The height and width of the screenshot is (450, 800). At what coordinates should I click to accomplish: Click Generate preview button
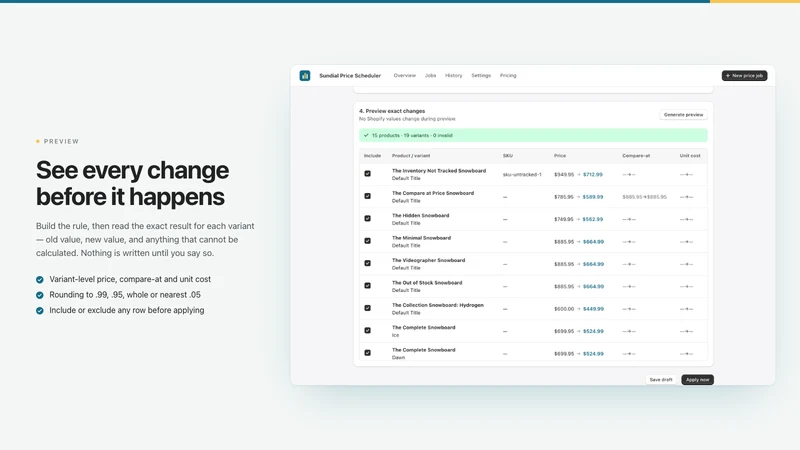tap(683, 115)
